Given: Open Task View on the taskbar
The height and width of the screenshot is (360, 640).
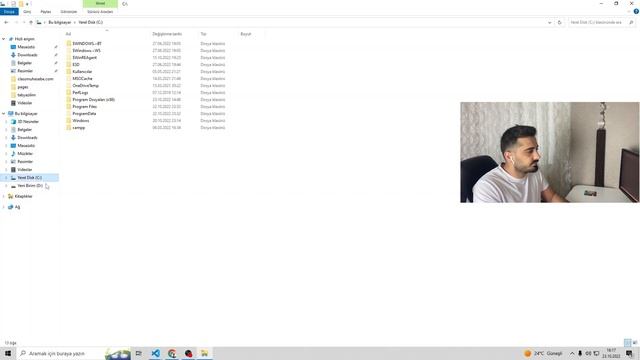Looking at the screenshot, I should (x=139, y=353).
